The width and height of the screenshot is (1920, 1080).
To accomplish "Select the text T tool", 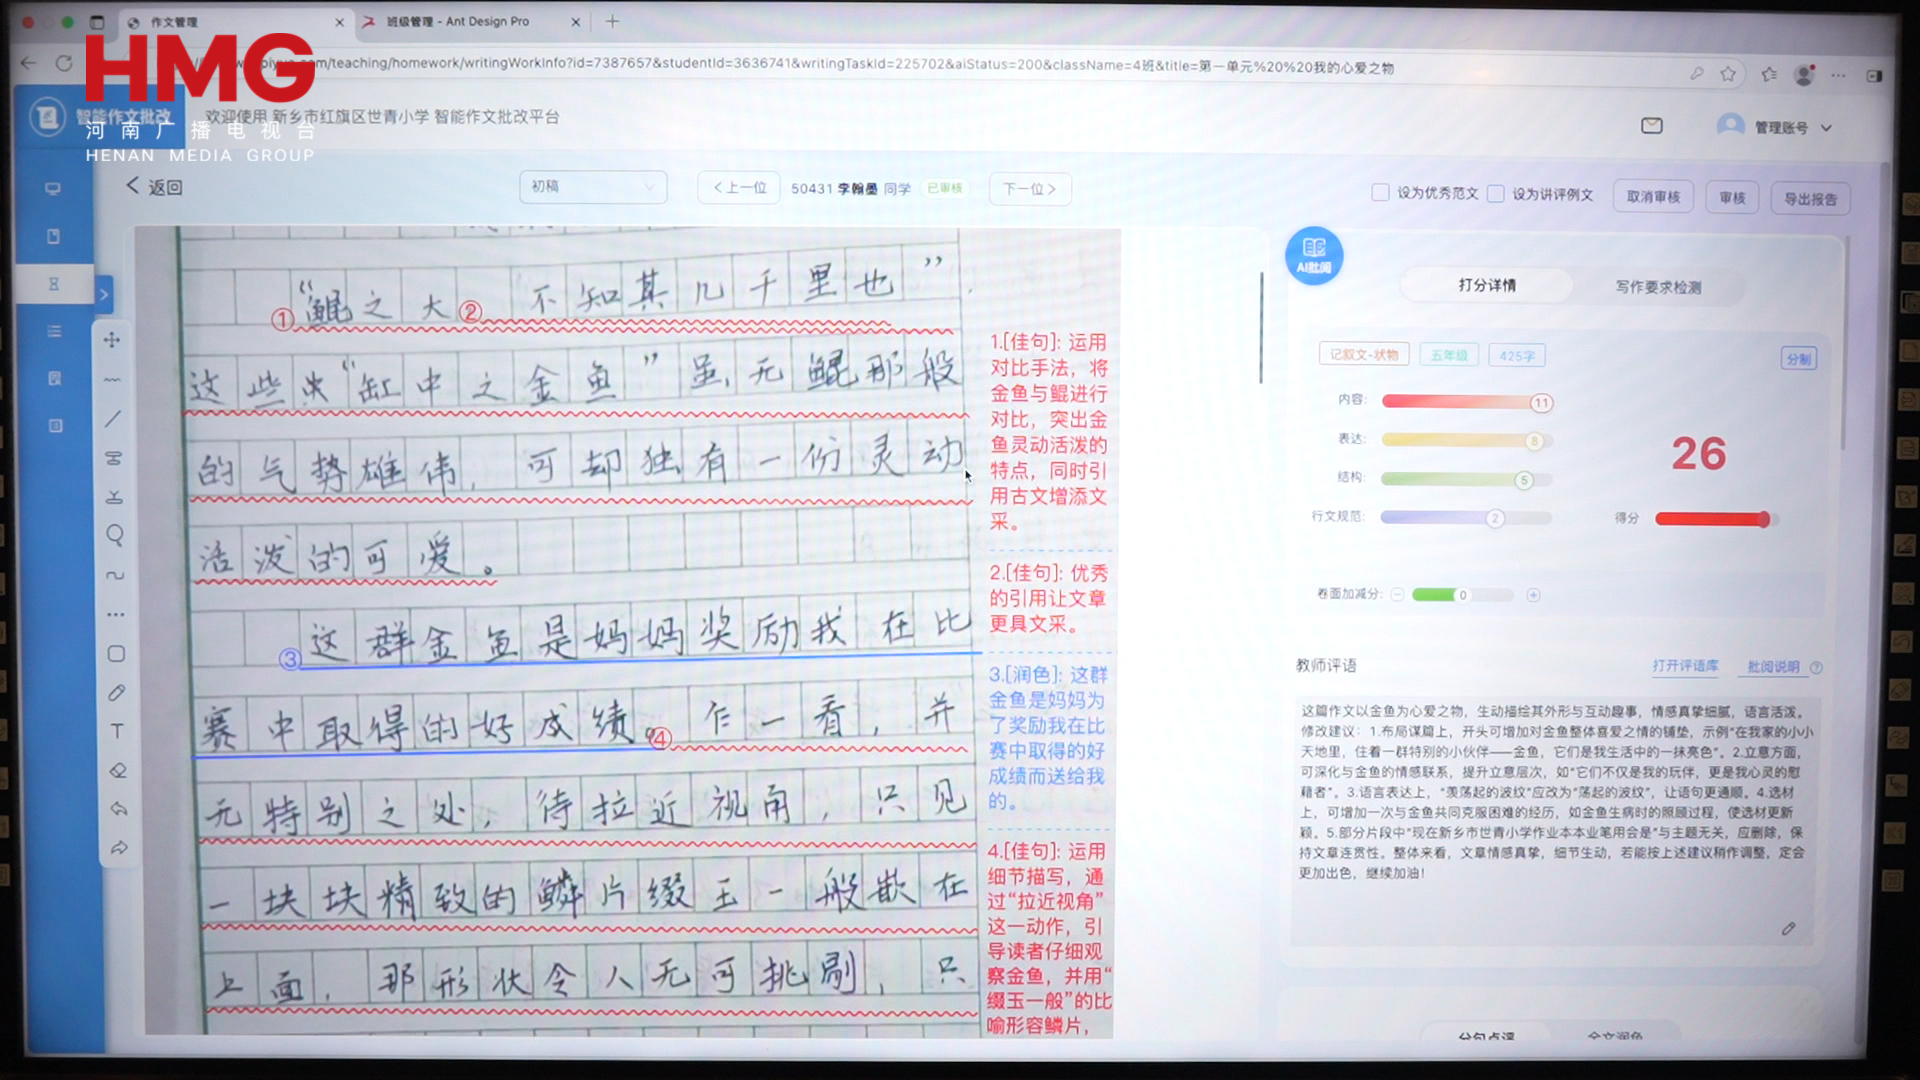I will pos(117,731).
